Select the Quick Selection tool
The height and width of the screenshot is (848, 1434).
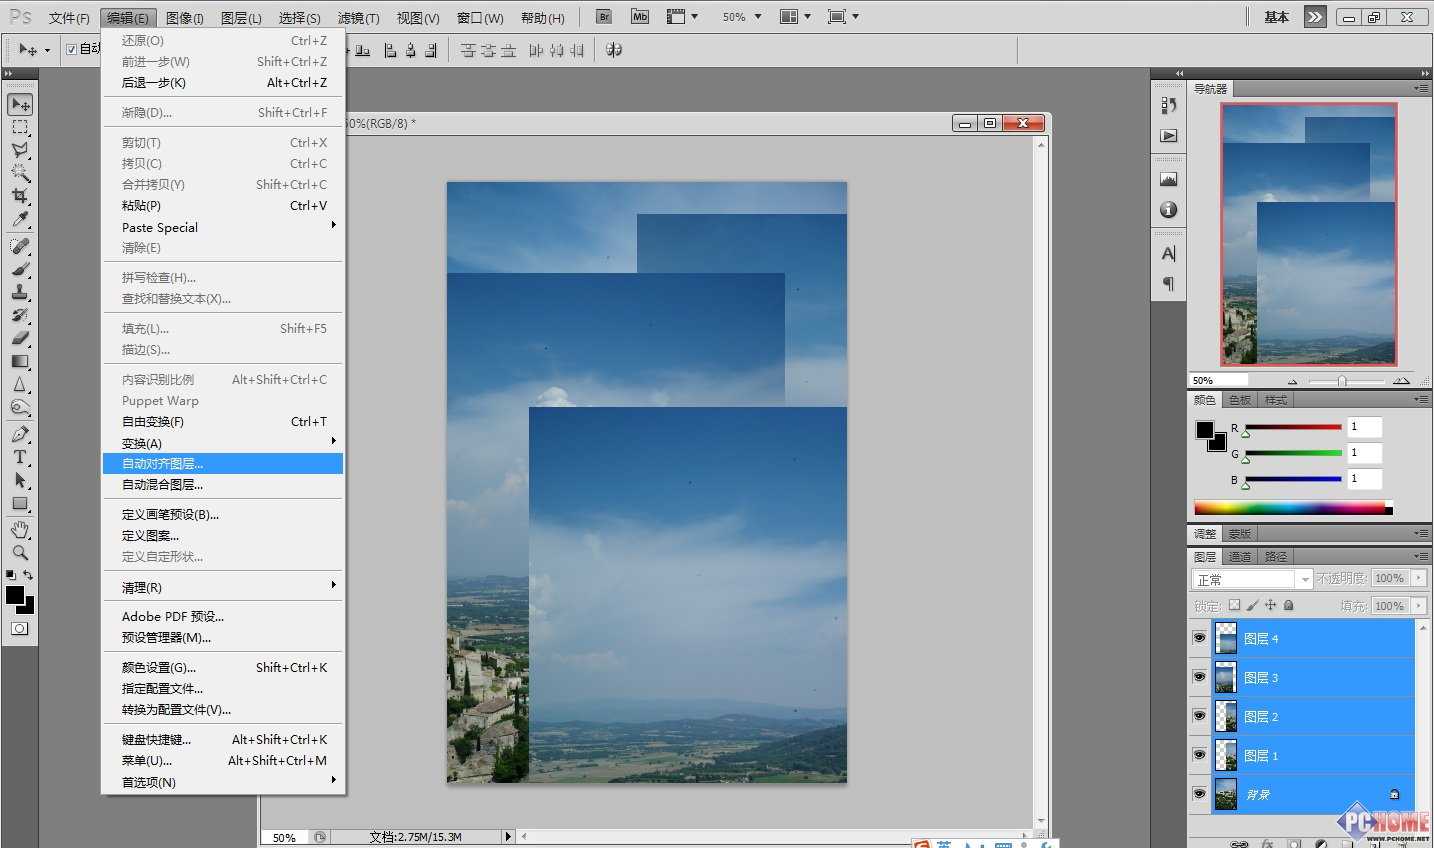[20, 173]
